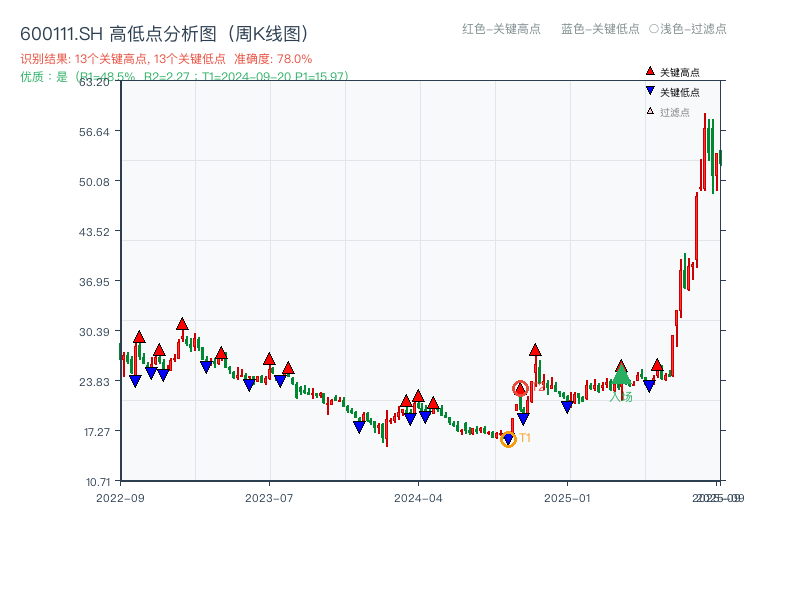Viewport: 800px width, 600px height.
Task: Click the blue key low triangle nearest the 2025-01 gridline
Action: (567, 407)
